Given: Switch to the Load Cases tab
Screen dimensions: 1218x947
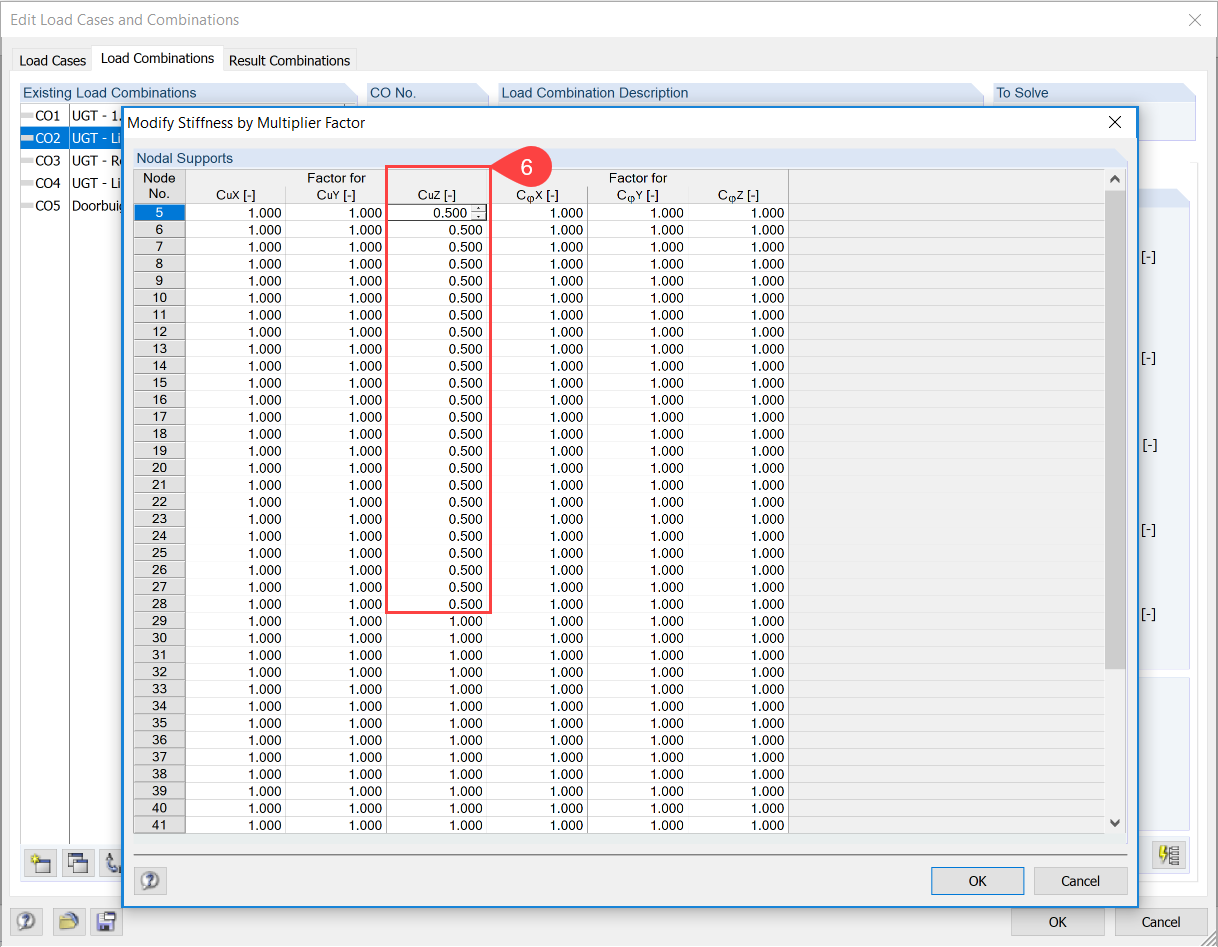Looking at the screenshot, I should [x=51, y=60].
